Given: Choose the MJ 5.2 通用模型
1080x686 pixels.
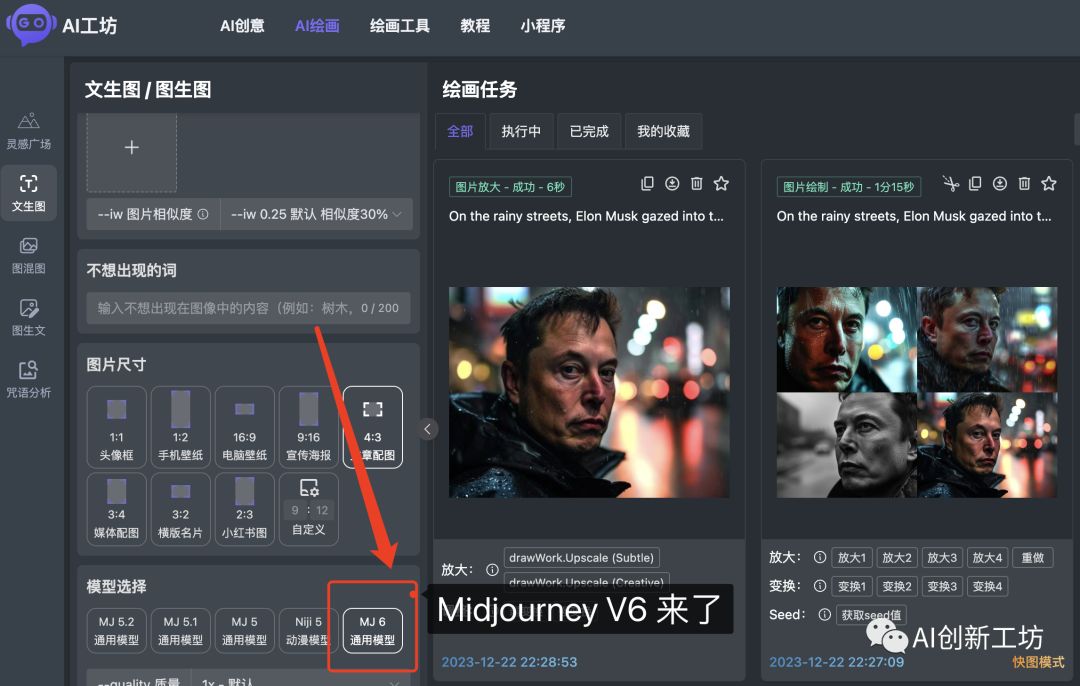Looking at the screenshot, I should 116,630.
